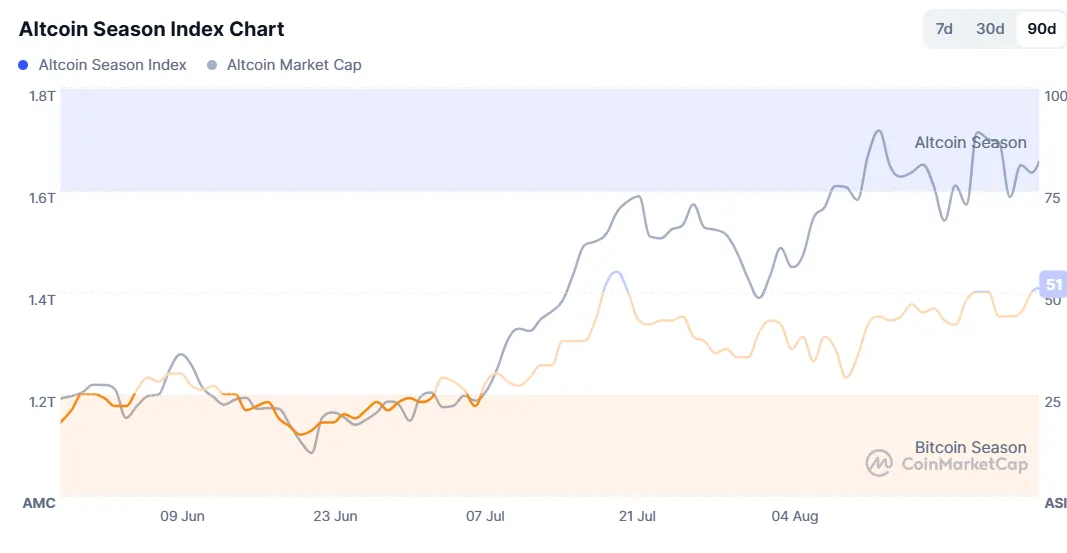Toggle the blue Altcoin Season Index legend dot
The height and width of the screenshot is (553, 1067).
coord(24,65)
